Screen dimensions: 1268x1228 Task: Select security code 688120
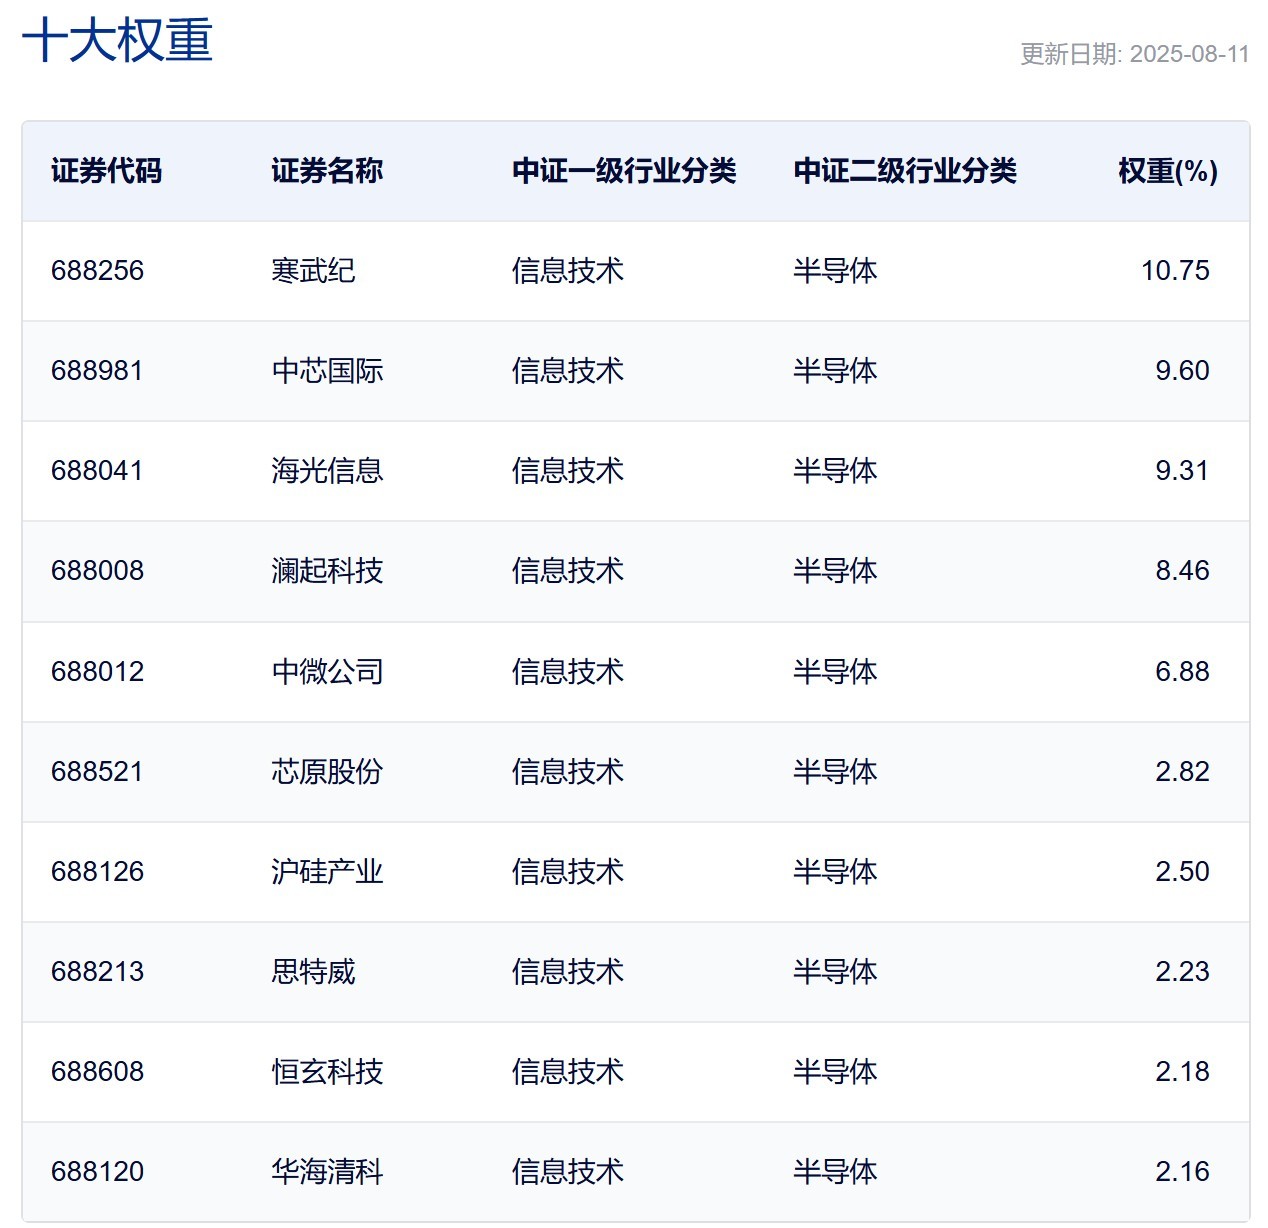click(97, 1171)
